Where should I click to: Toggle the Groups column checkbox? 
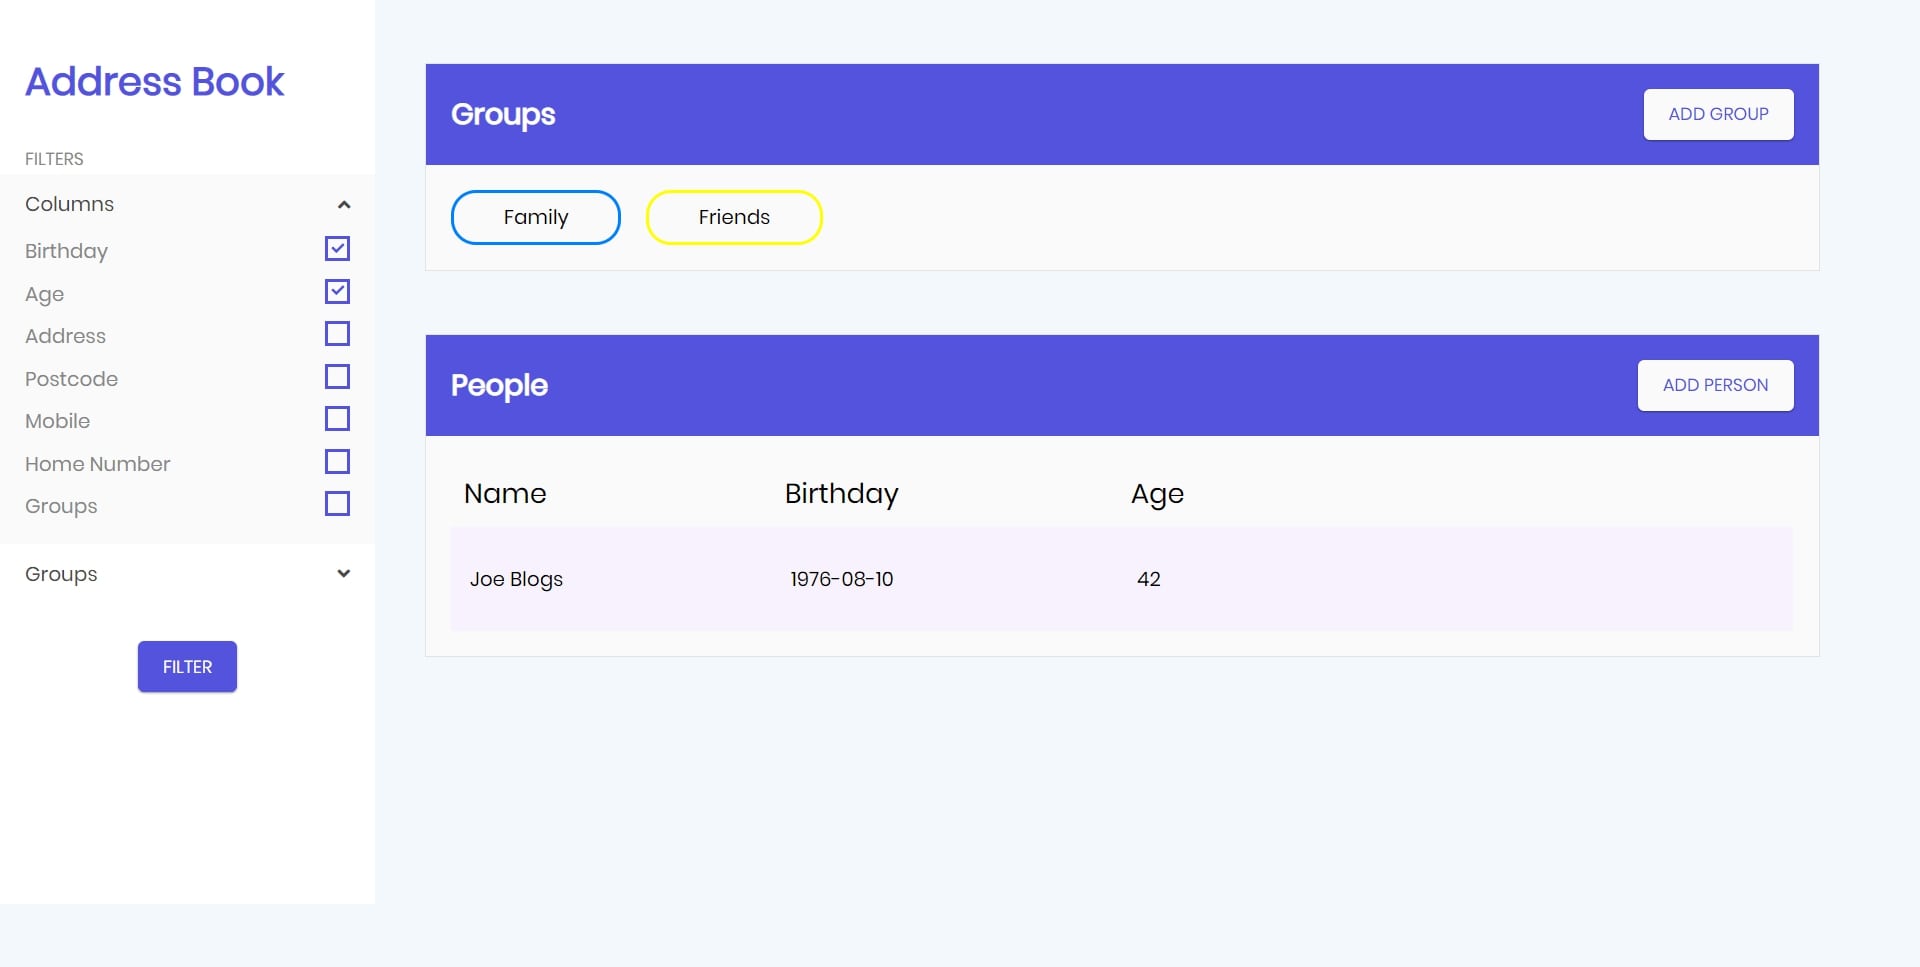(x=337, y=504)
